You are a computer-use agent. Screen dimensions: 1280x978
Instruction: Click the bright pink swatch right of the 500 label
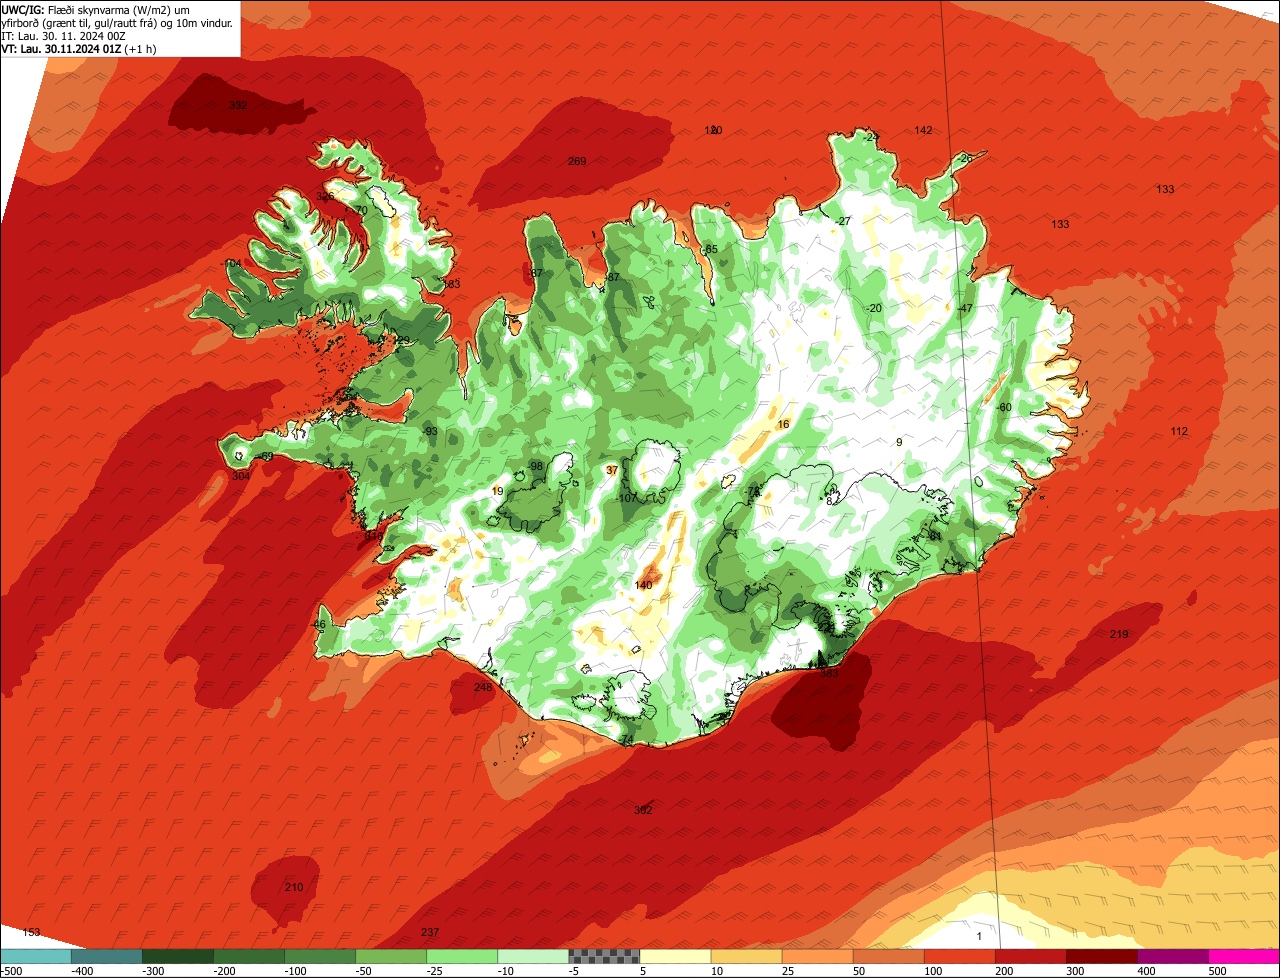(x=1244, y=956)
